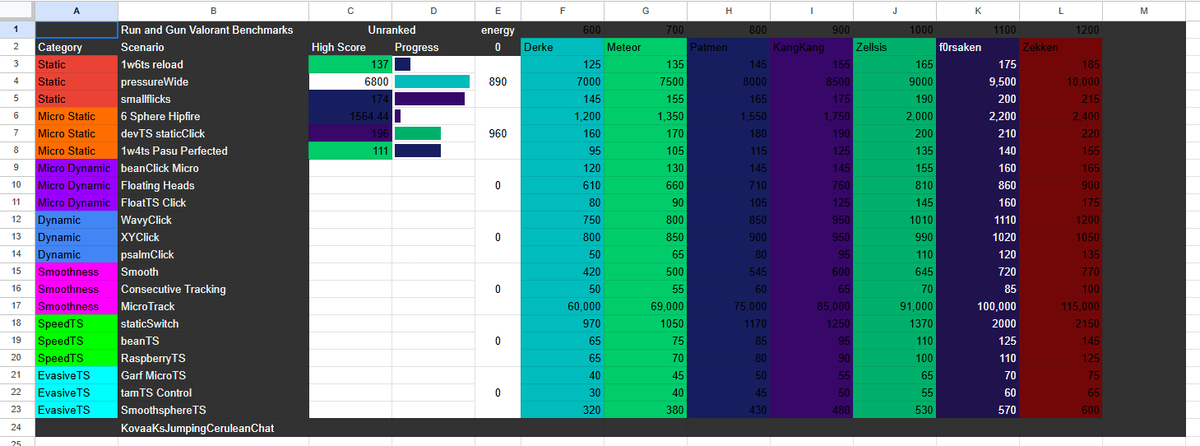
Task: Select the 'Floating Heads' scenario cell
Action: tap(213, 185)
